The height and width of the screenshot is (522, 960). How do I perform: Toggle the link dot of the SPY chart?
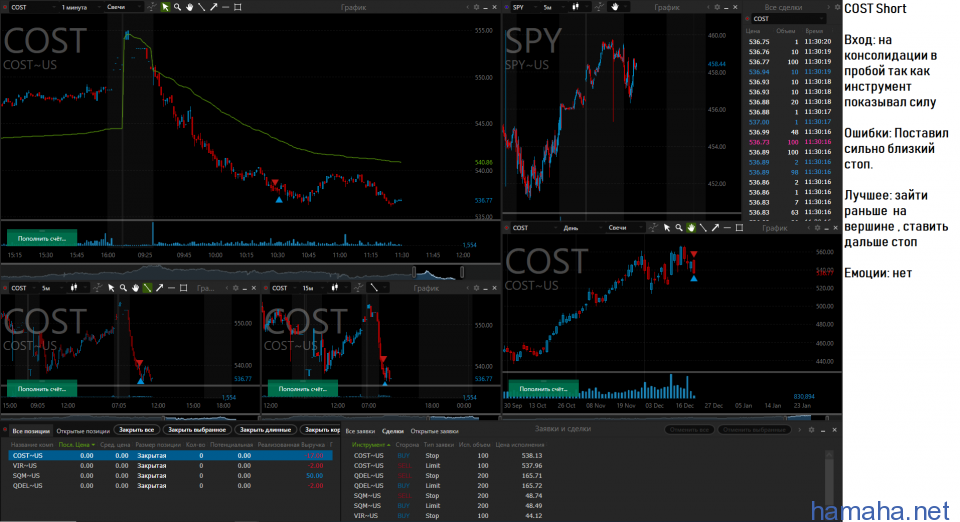click(507, 7)
